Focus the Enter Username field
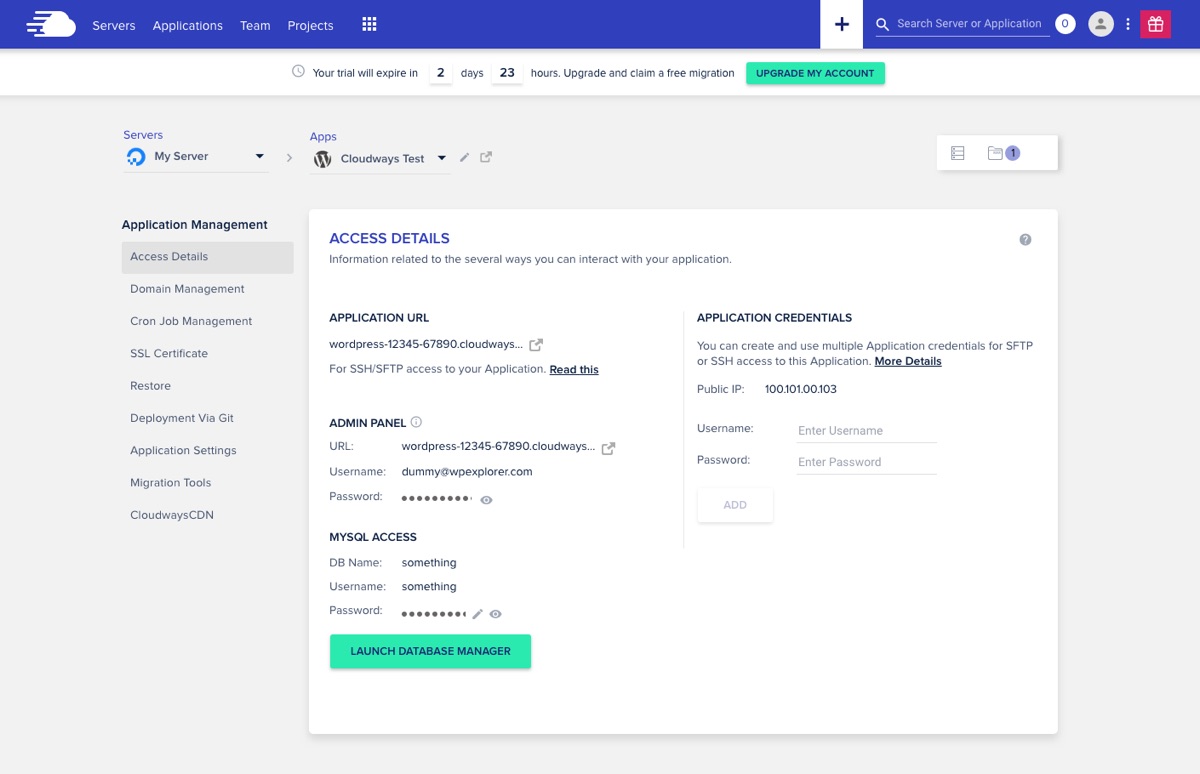Viewport: 1200px width, 774px height. click(866, 431)
